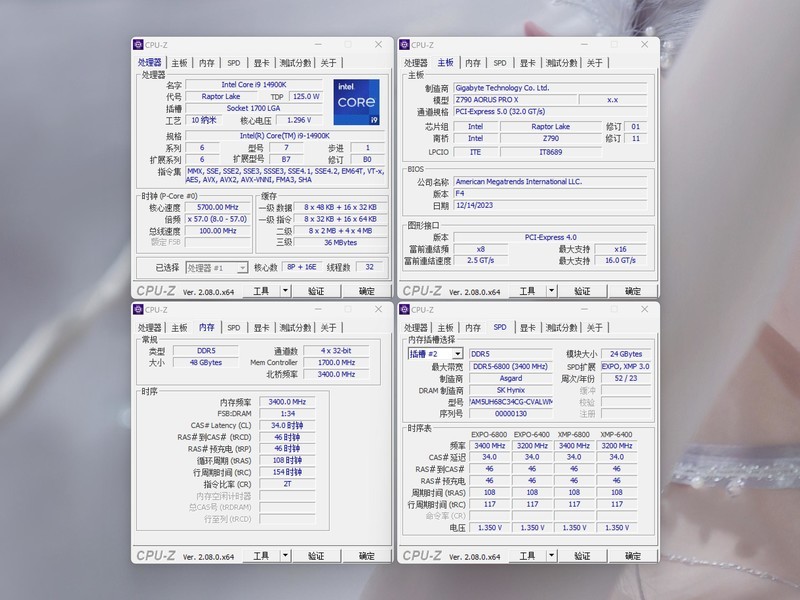The height and width of the screenshot is (600, 800).
Task: Open 测试分数 tab in the 主板 window
Action: [561, 63]
